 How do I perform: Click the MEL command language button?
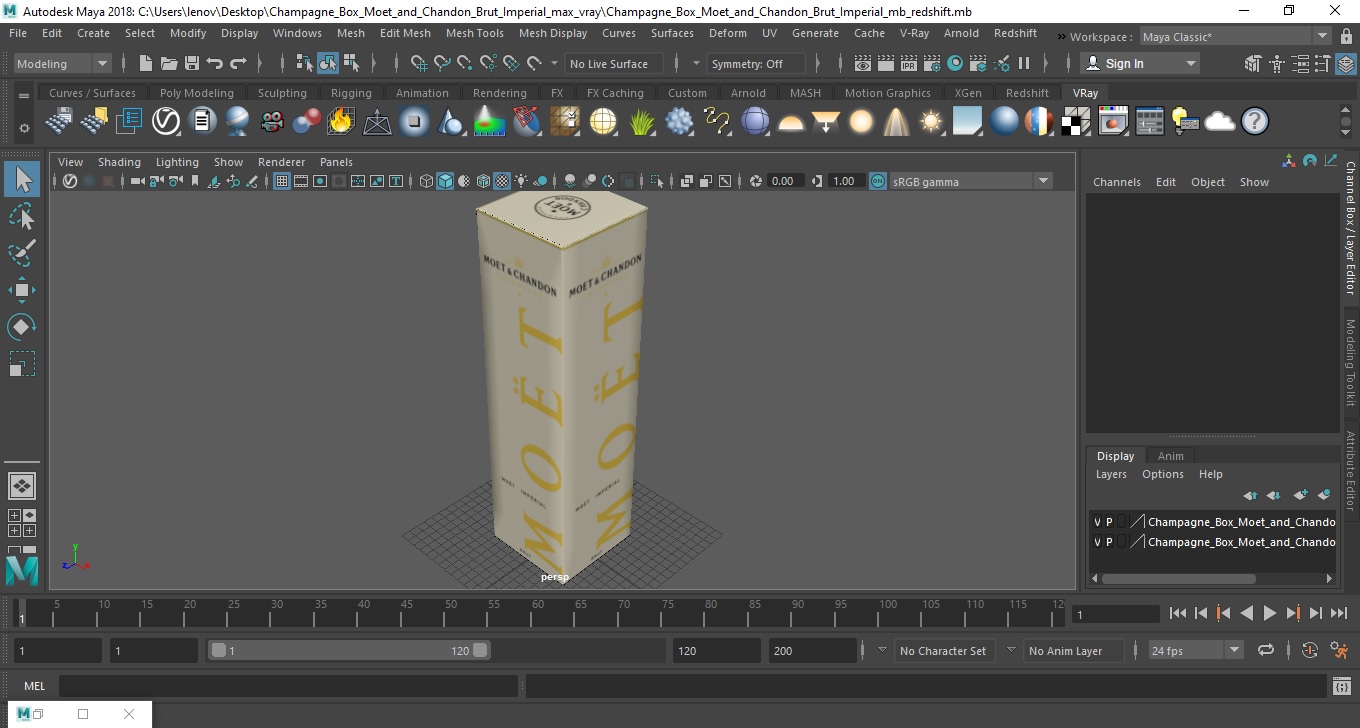pyautogui.click(x=34, y=686)
